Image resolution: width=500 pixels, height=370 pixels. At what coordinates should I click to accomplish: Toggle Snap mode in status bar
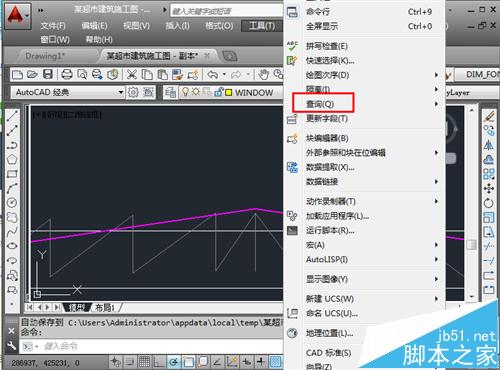(x=130, y=362)
